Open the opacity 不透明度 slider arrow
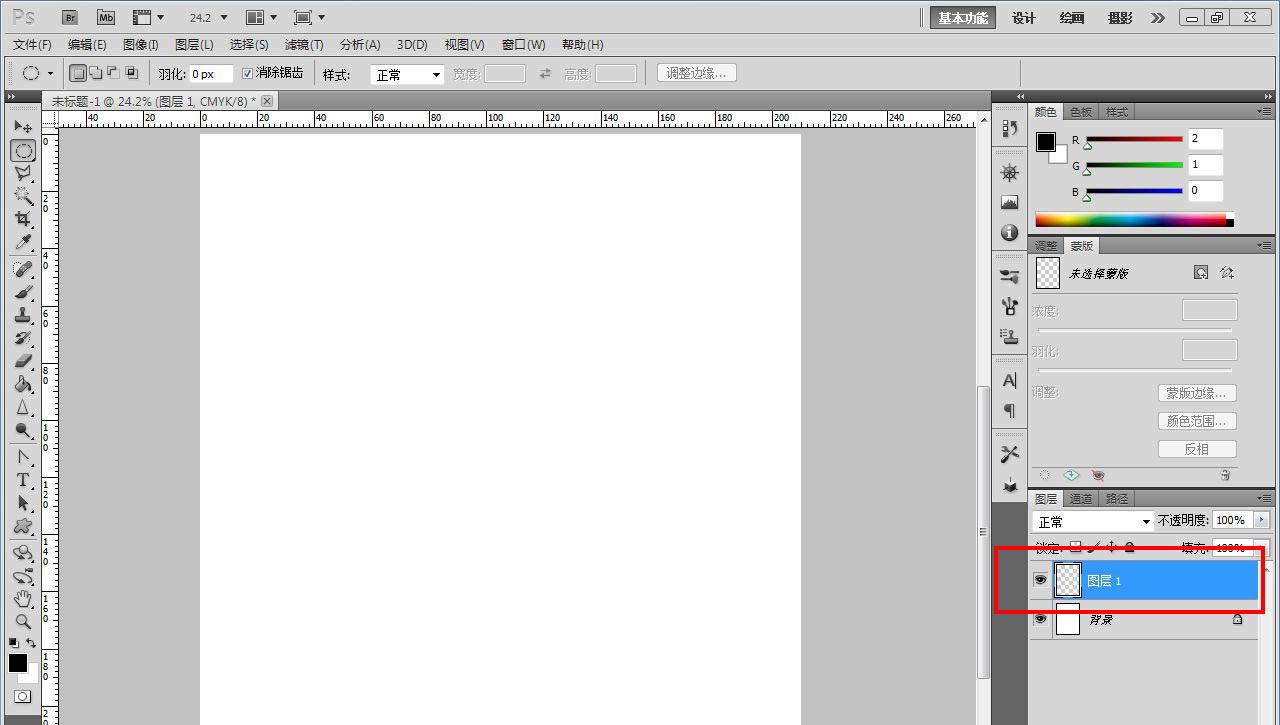Image resolution: width=1280 pixels, height=725 pixels. (x=1260, y=520)
